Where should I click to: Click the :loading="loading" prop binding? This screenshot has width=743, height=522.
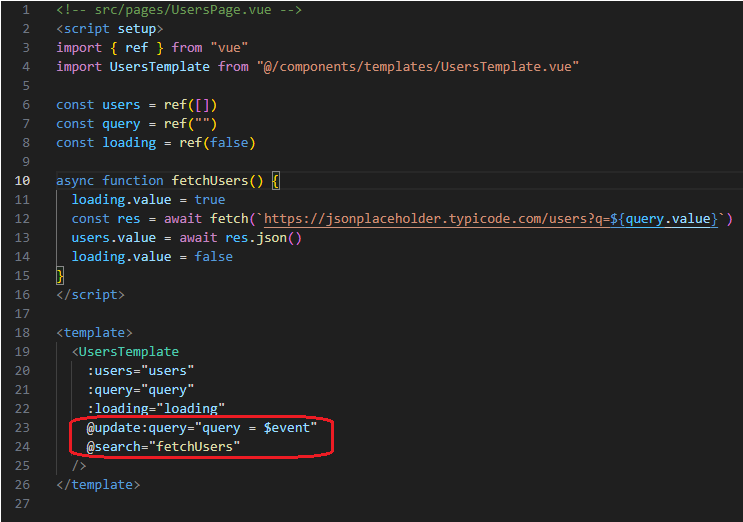154,409
